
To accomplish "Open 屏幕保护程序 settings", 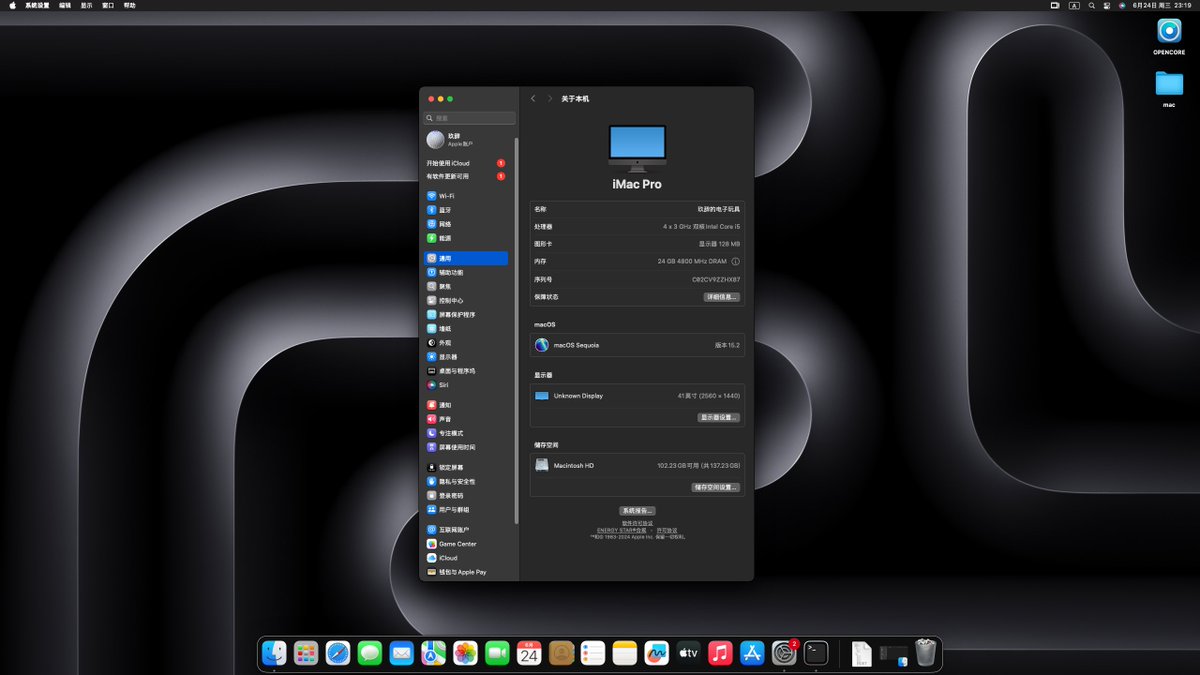I will 466,314.
